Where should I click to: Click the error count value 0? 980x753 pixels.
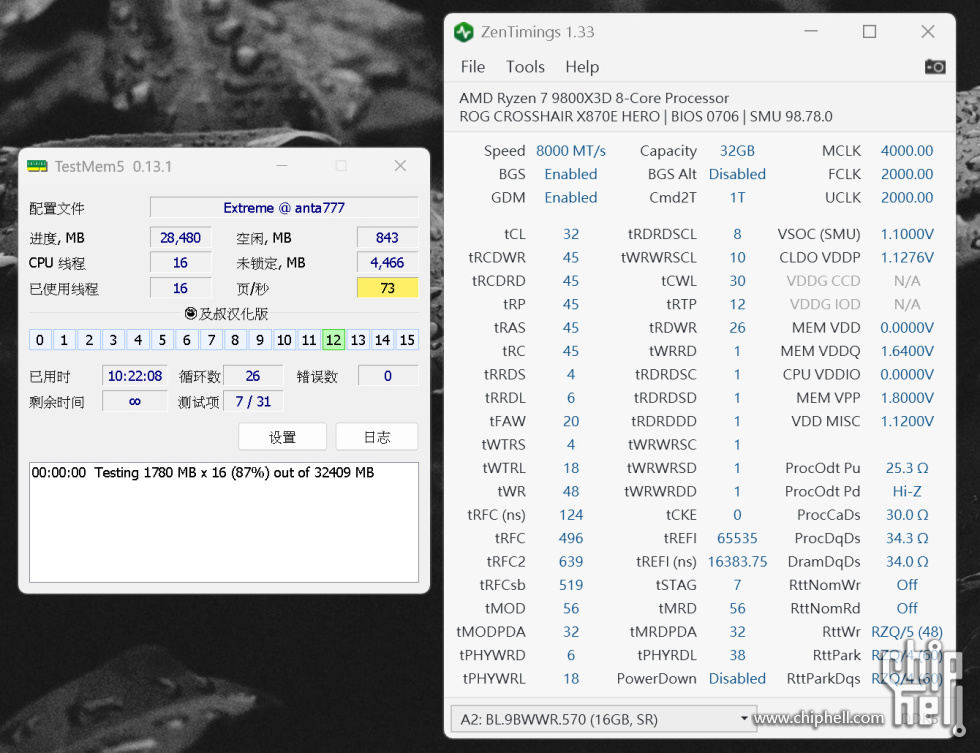click(x=388, y=376)
